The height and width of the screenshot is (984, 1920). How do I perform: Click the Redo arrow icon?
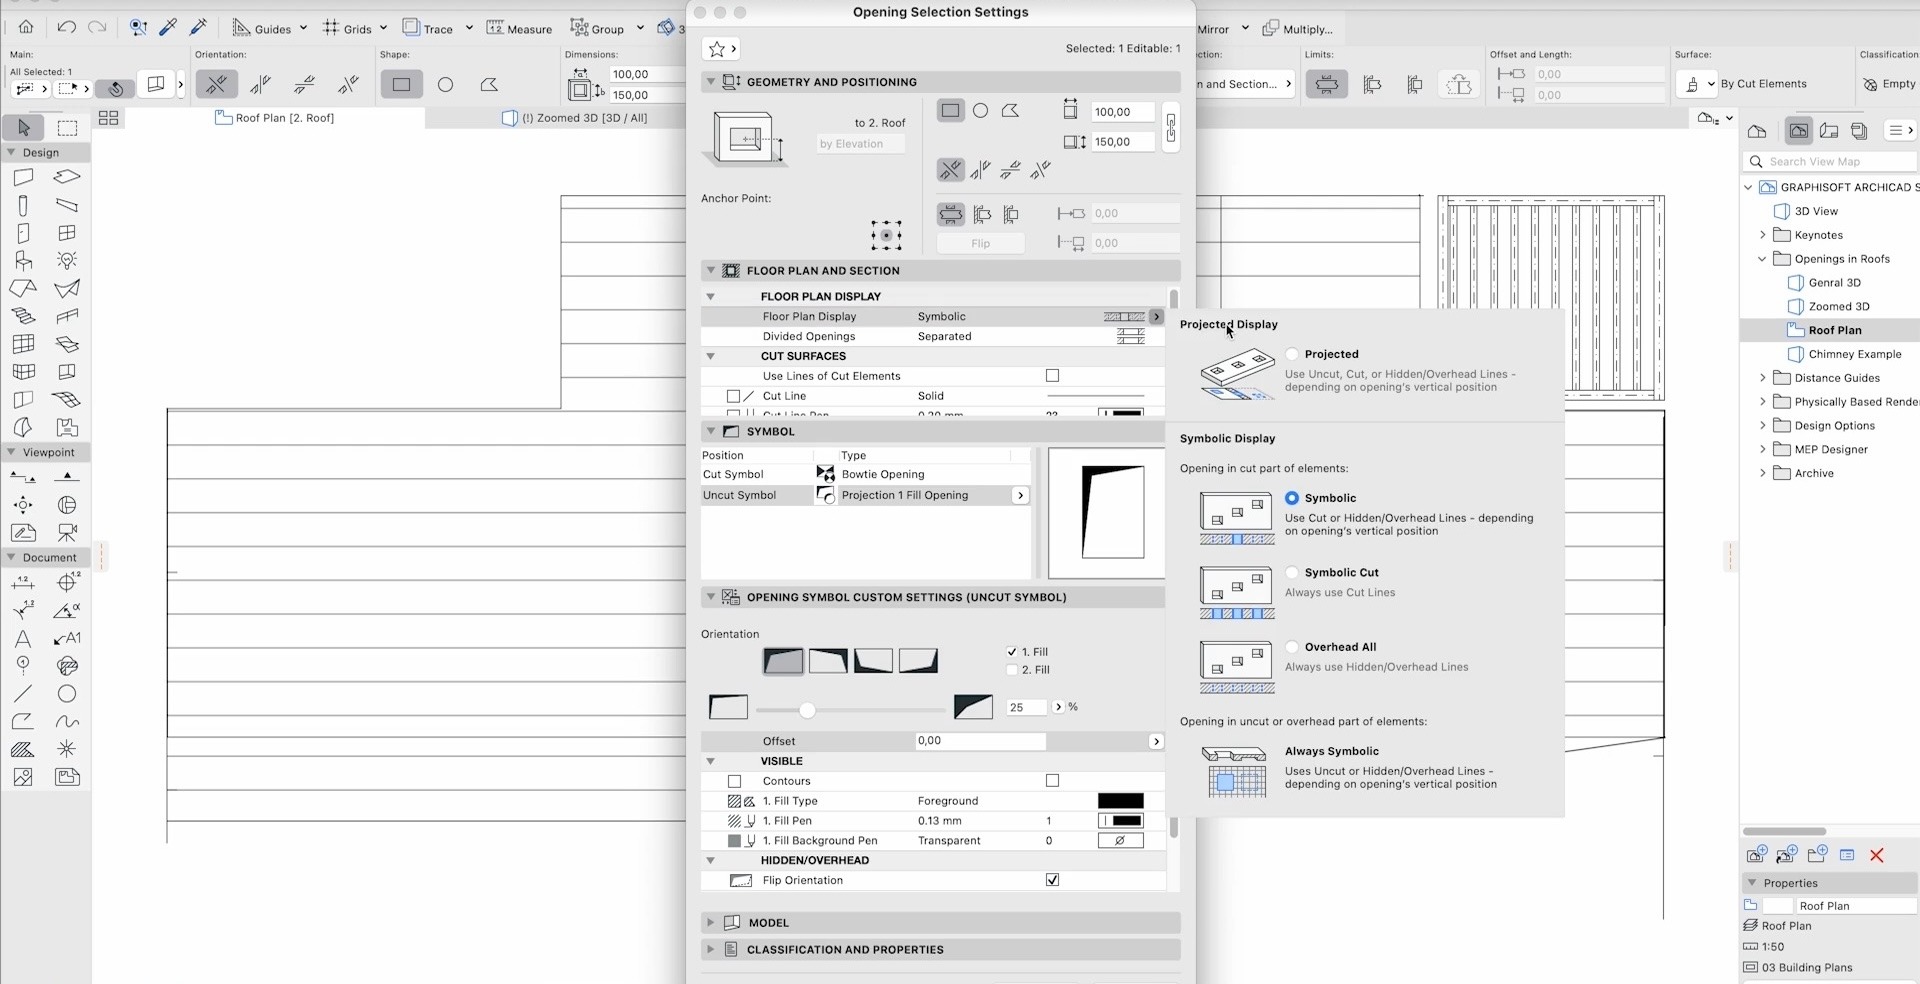(x=97, y=28)
